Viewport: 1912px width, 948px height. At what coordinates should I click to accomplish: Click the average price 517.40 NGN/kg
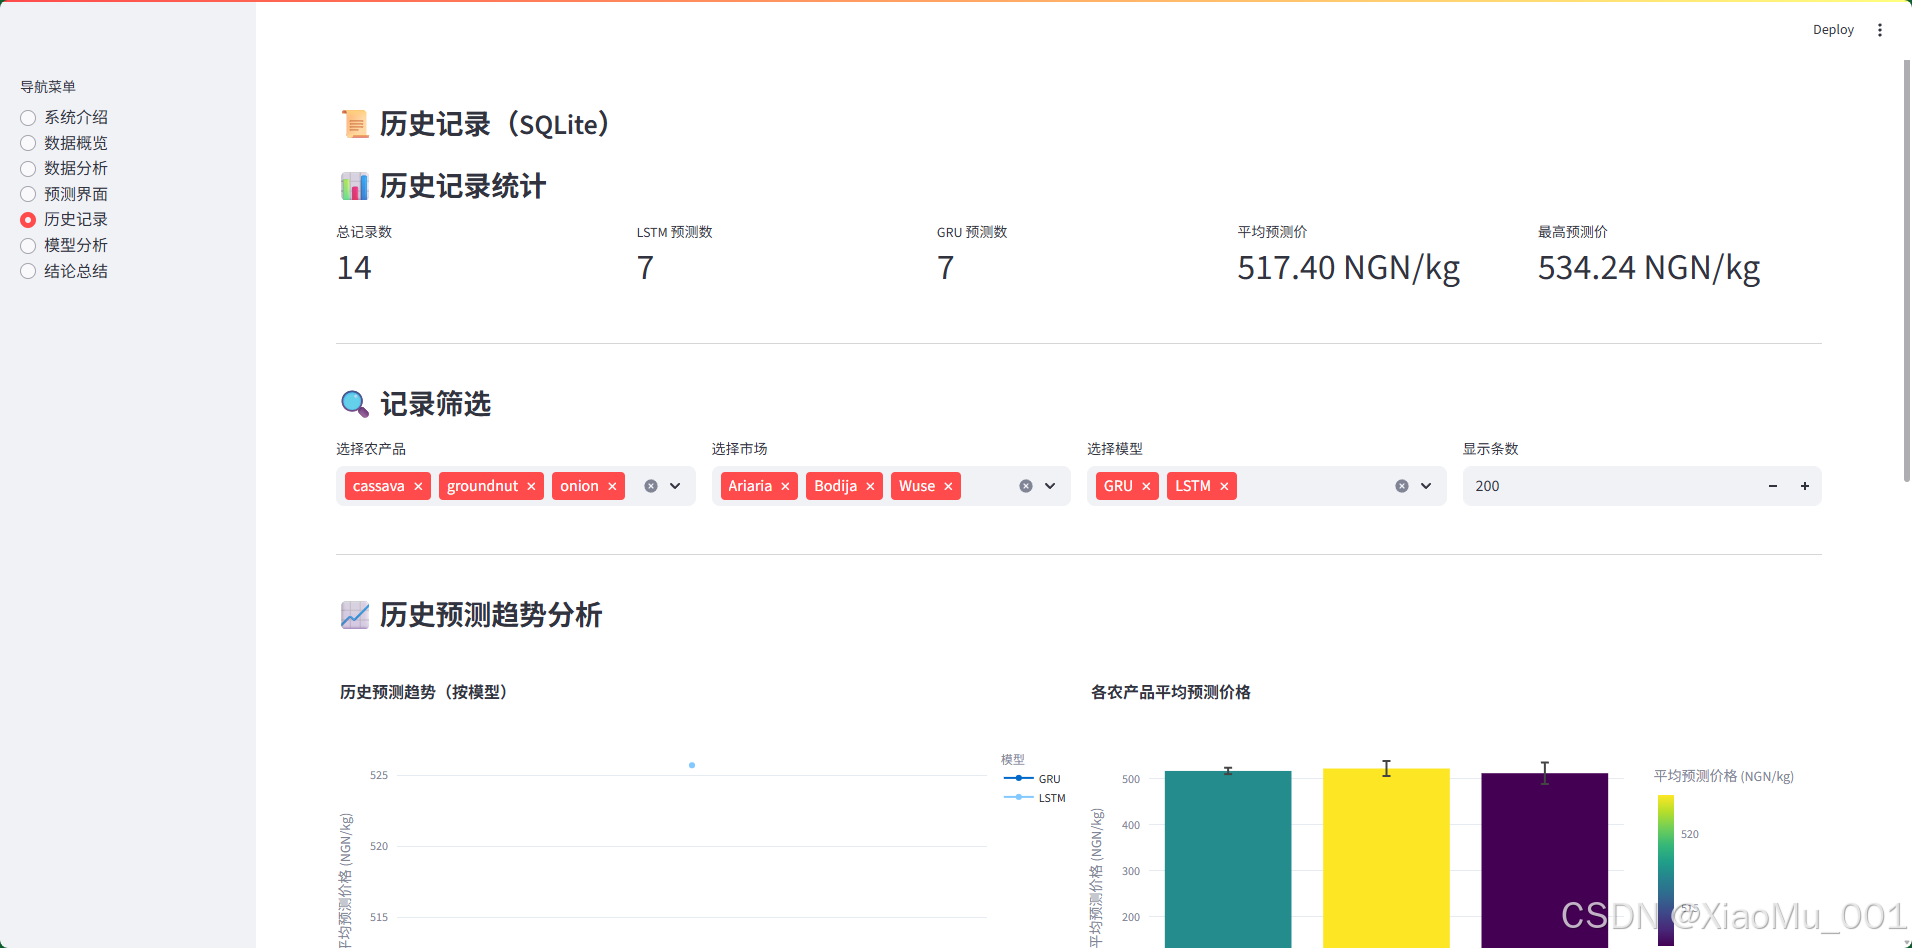pyautogui.click(x=1348, y=268)
